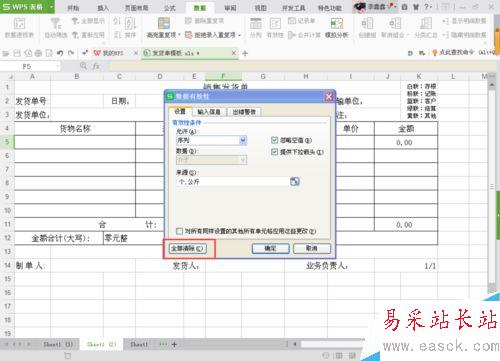Click the 来源 source input field
The width and height of the screenshot is (500, 361).
point(233,182)
